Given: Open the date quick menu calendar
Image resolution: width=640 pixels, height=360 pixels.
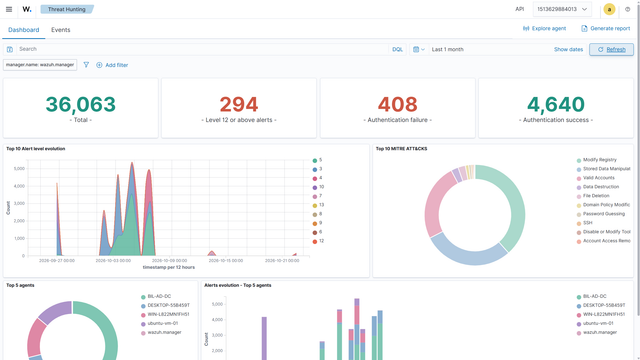Looking at the screenshot, I should pos(419,49).
